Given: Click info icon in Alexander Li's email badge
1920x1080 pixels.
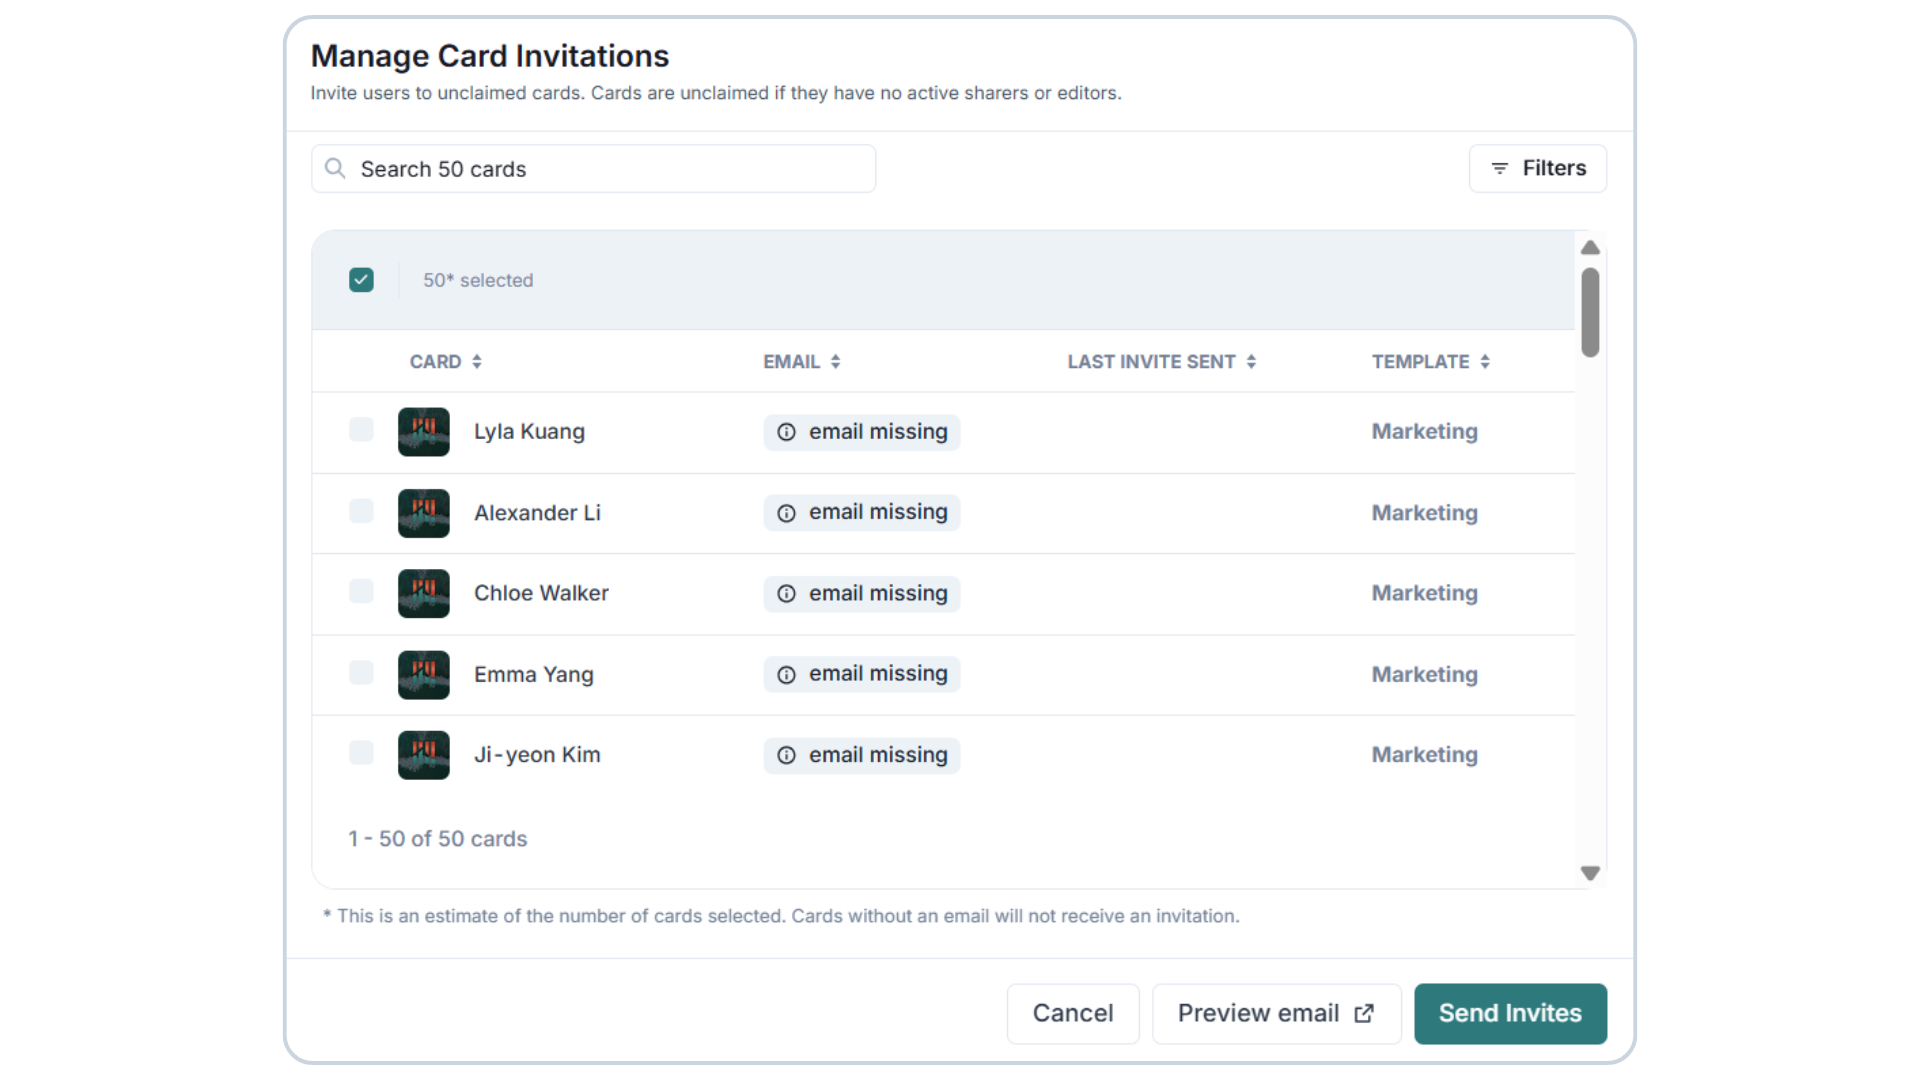Looking at the screenshot, I should point(787,513).
